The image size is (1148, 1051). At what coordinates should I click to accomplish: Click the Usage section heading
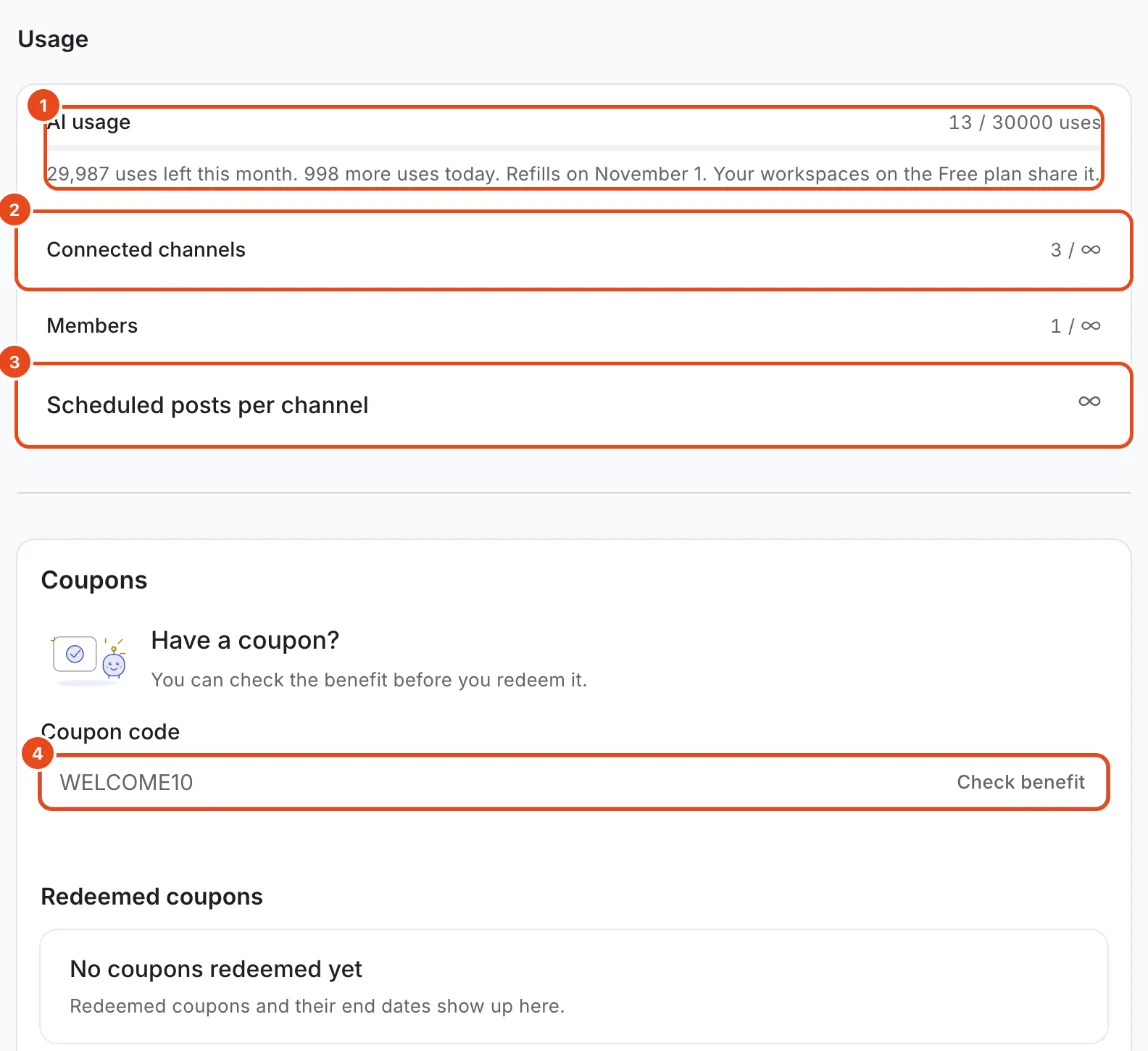53,39
